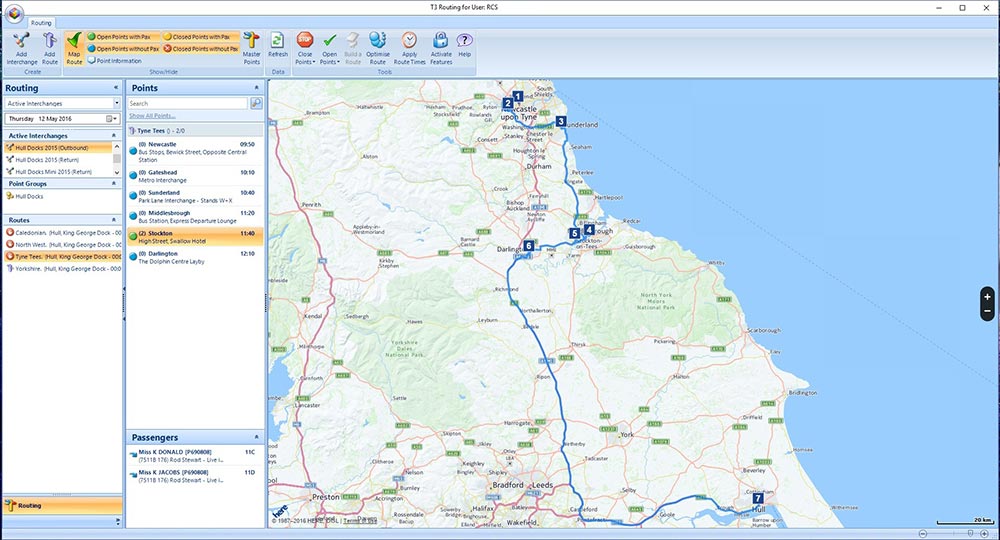Click the status bar zoom out button
Image resolution: width=1000 pixels, height=540 pixels.
[923, 534]
